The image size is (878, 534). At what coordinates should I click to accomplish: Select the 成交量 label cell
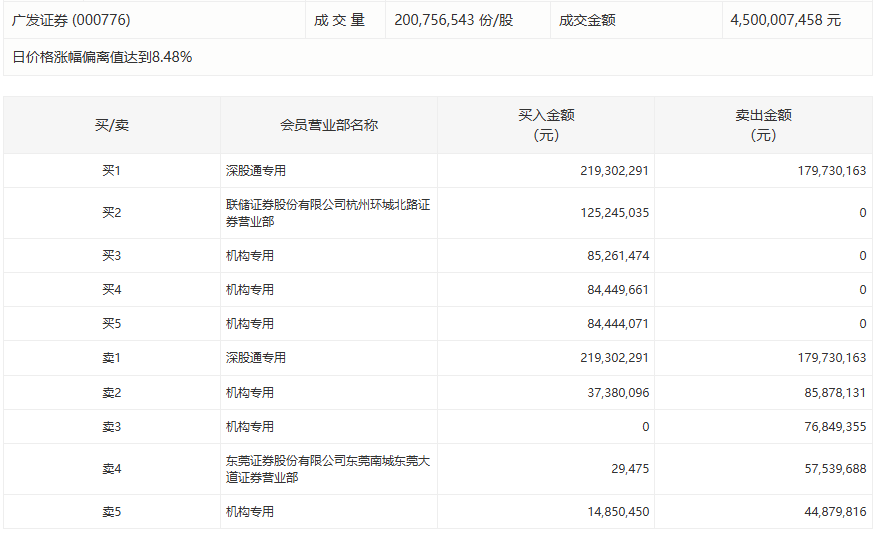pyautogui.click(x=339, y=20)
